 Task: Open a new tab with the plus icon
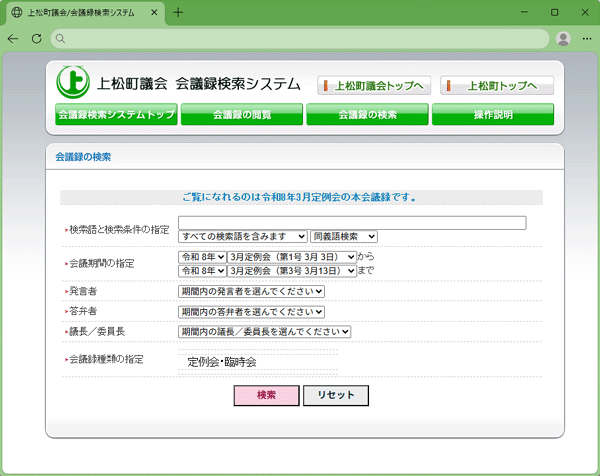click(178, 13)
